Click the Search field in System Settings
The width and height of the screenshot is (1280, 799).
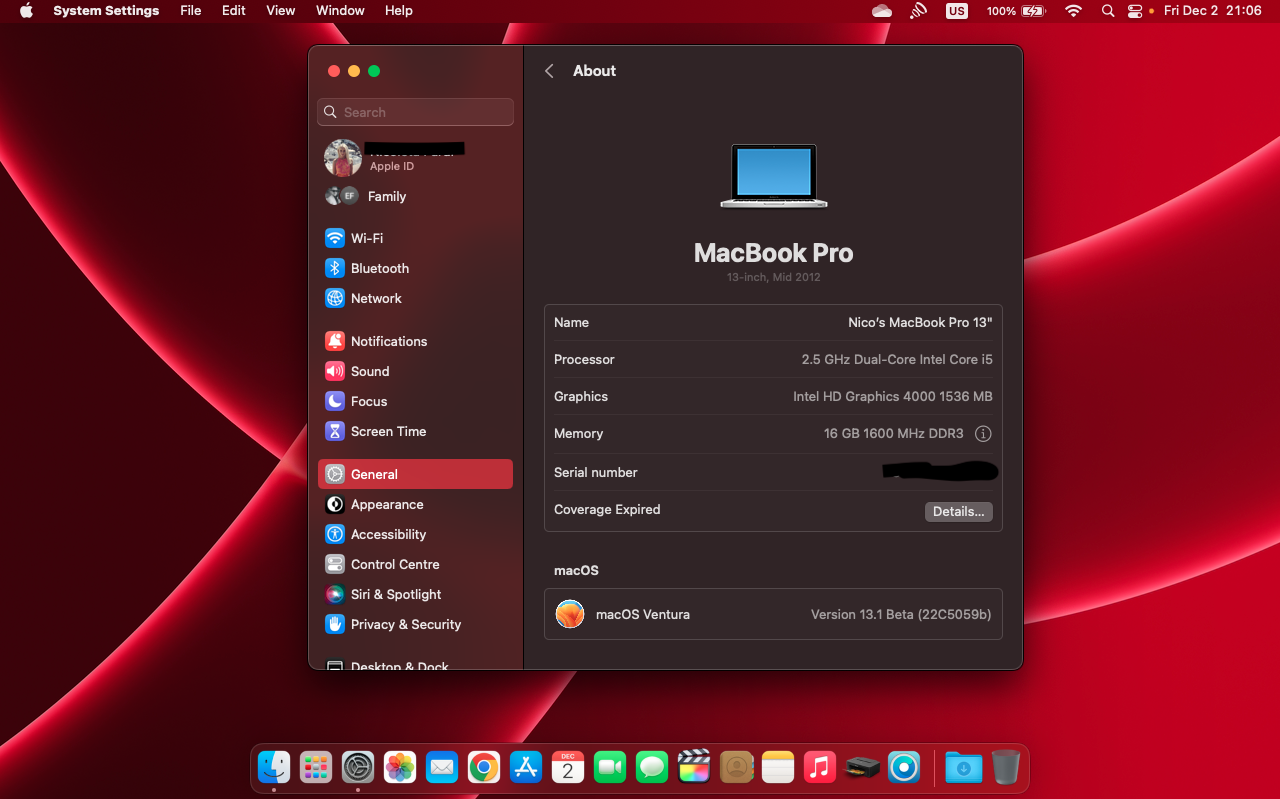[415, 112]
